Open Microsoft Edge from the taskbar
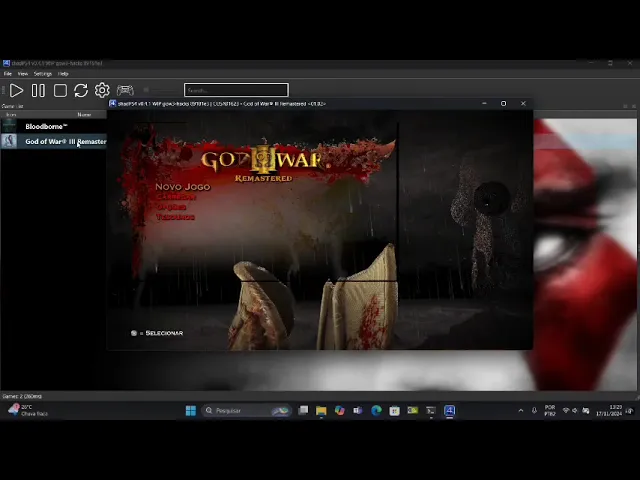Viewport: 640px width, 480px height. coord(376,411)
